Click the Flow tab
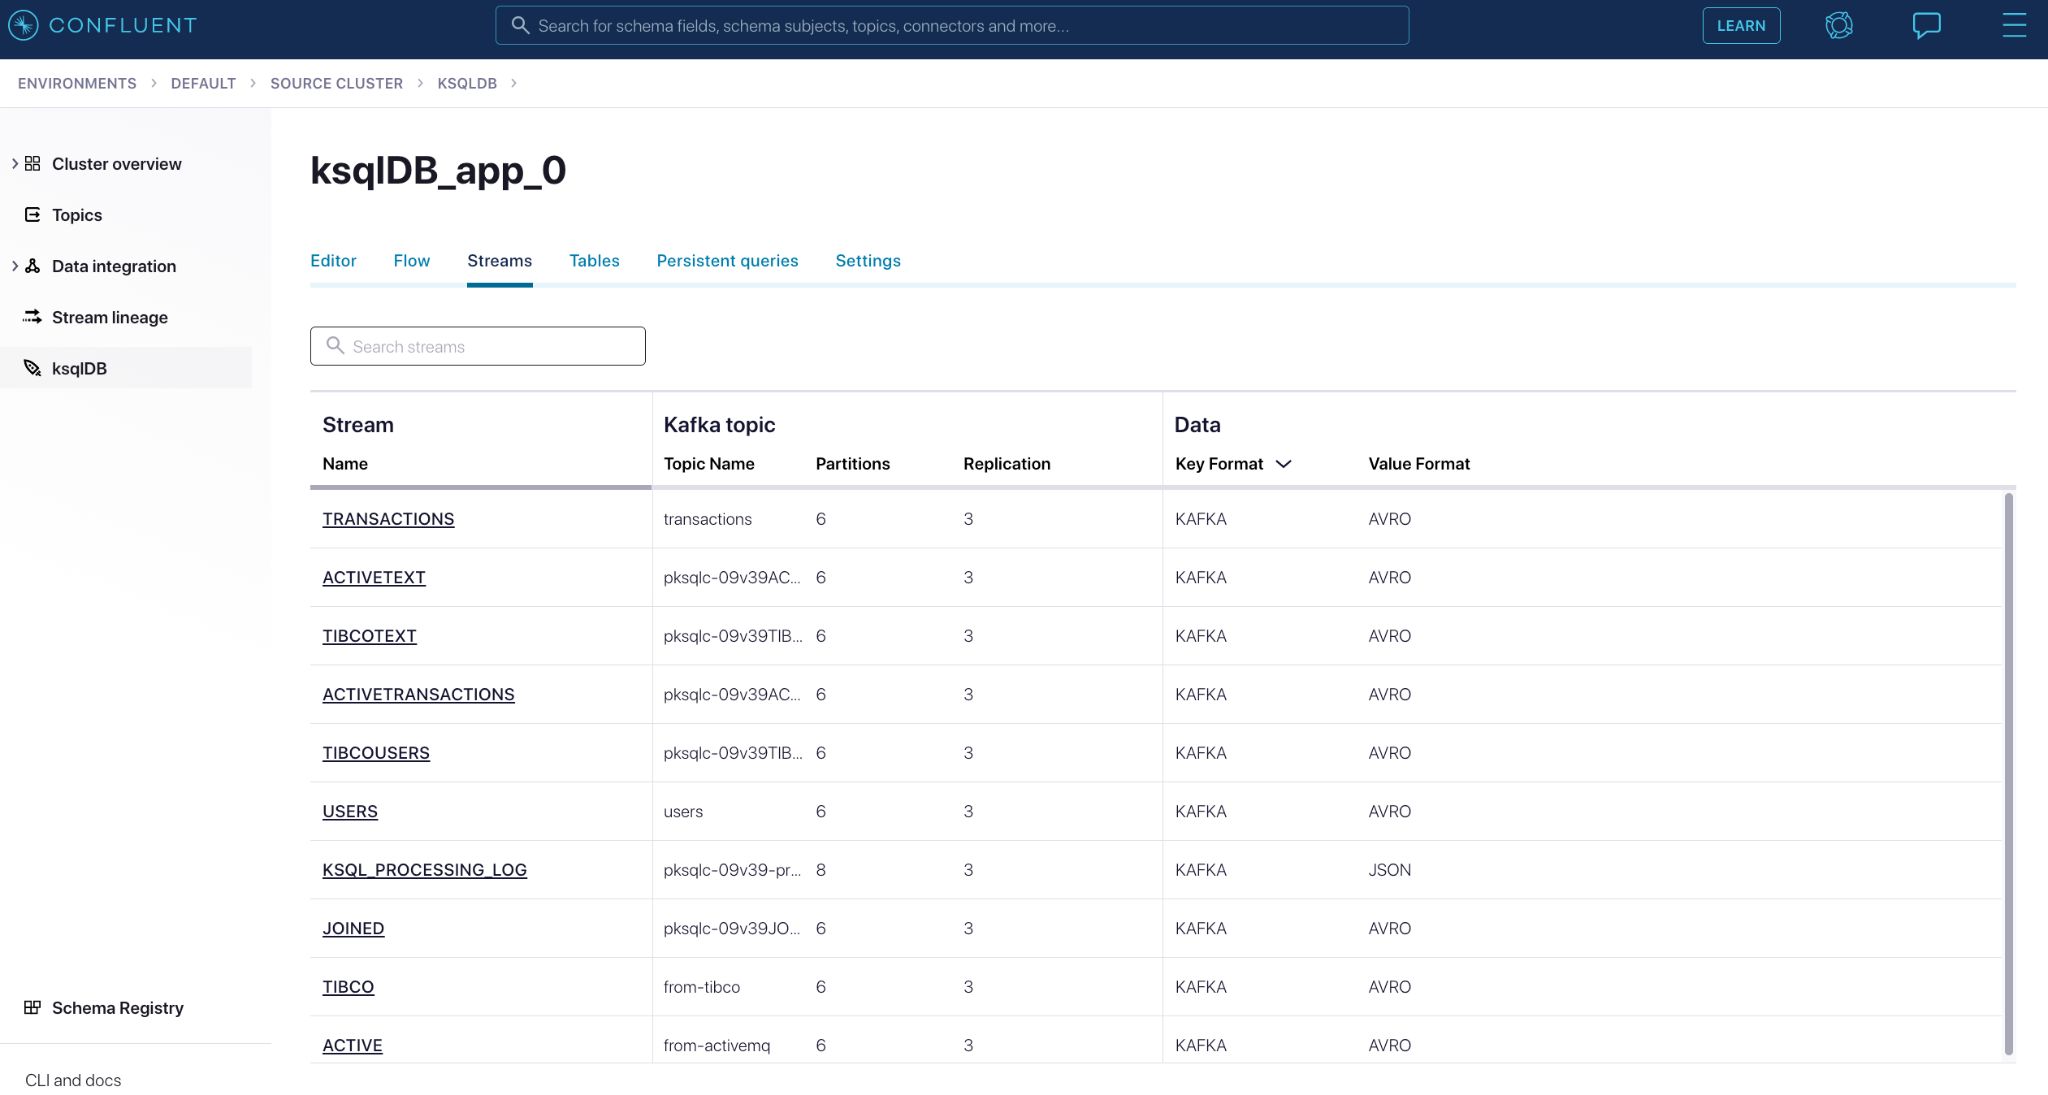This screenshot has width=2048, height=1095. 410,260
